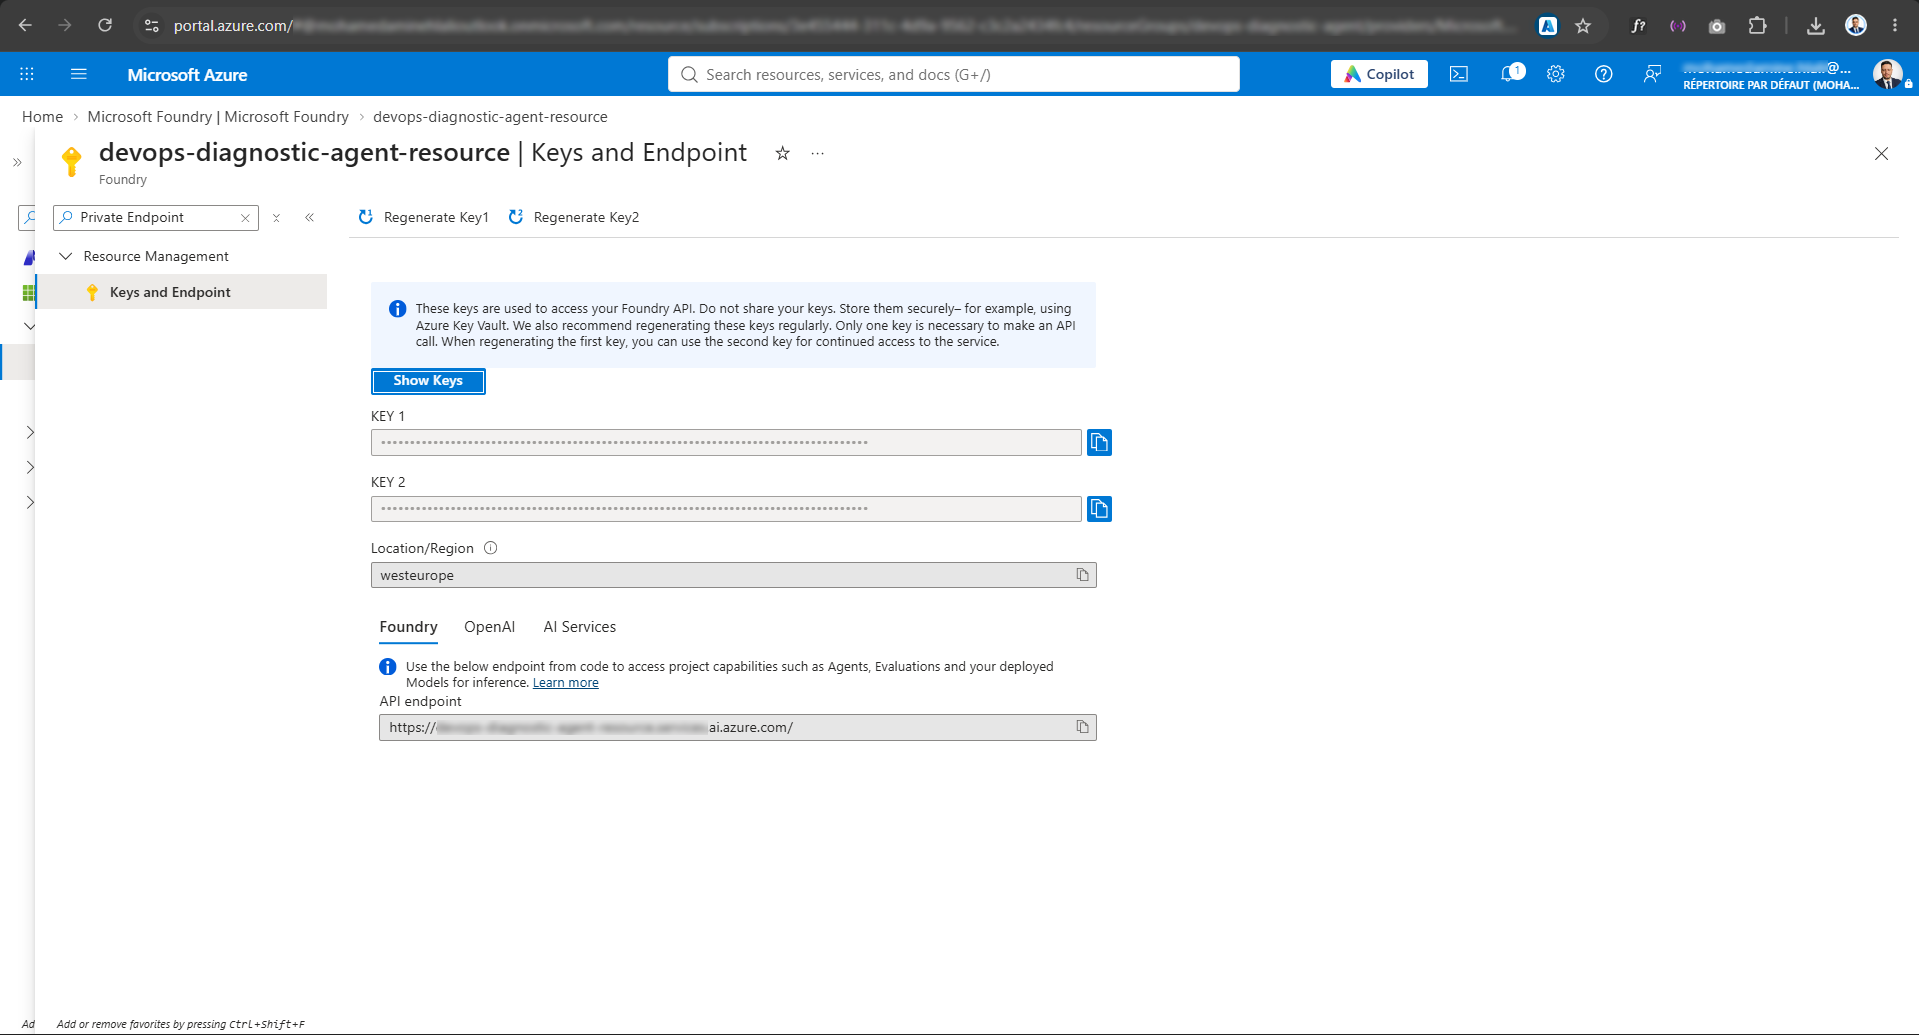This screenshot has height=1035, width=1919.
Task: Open browser extensions puzzle icon
Action: pos(1757,26)
